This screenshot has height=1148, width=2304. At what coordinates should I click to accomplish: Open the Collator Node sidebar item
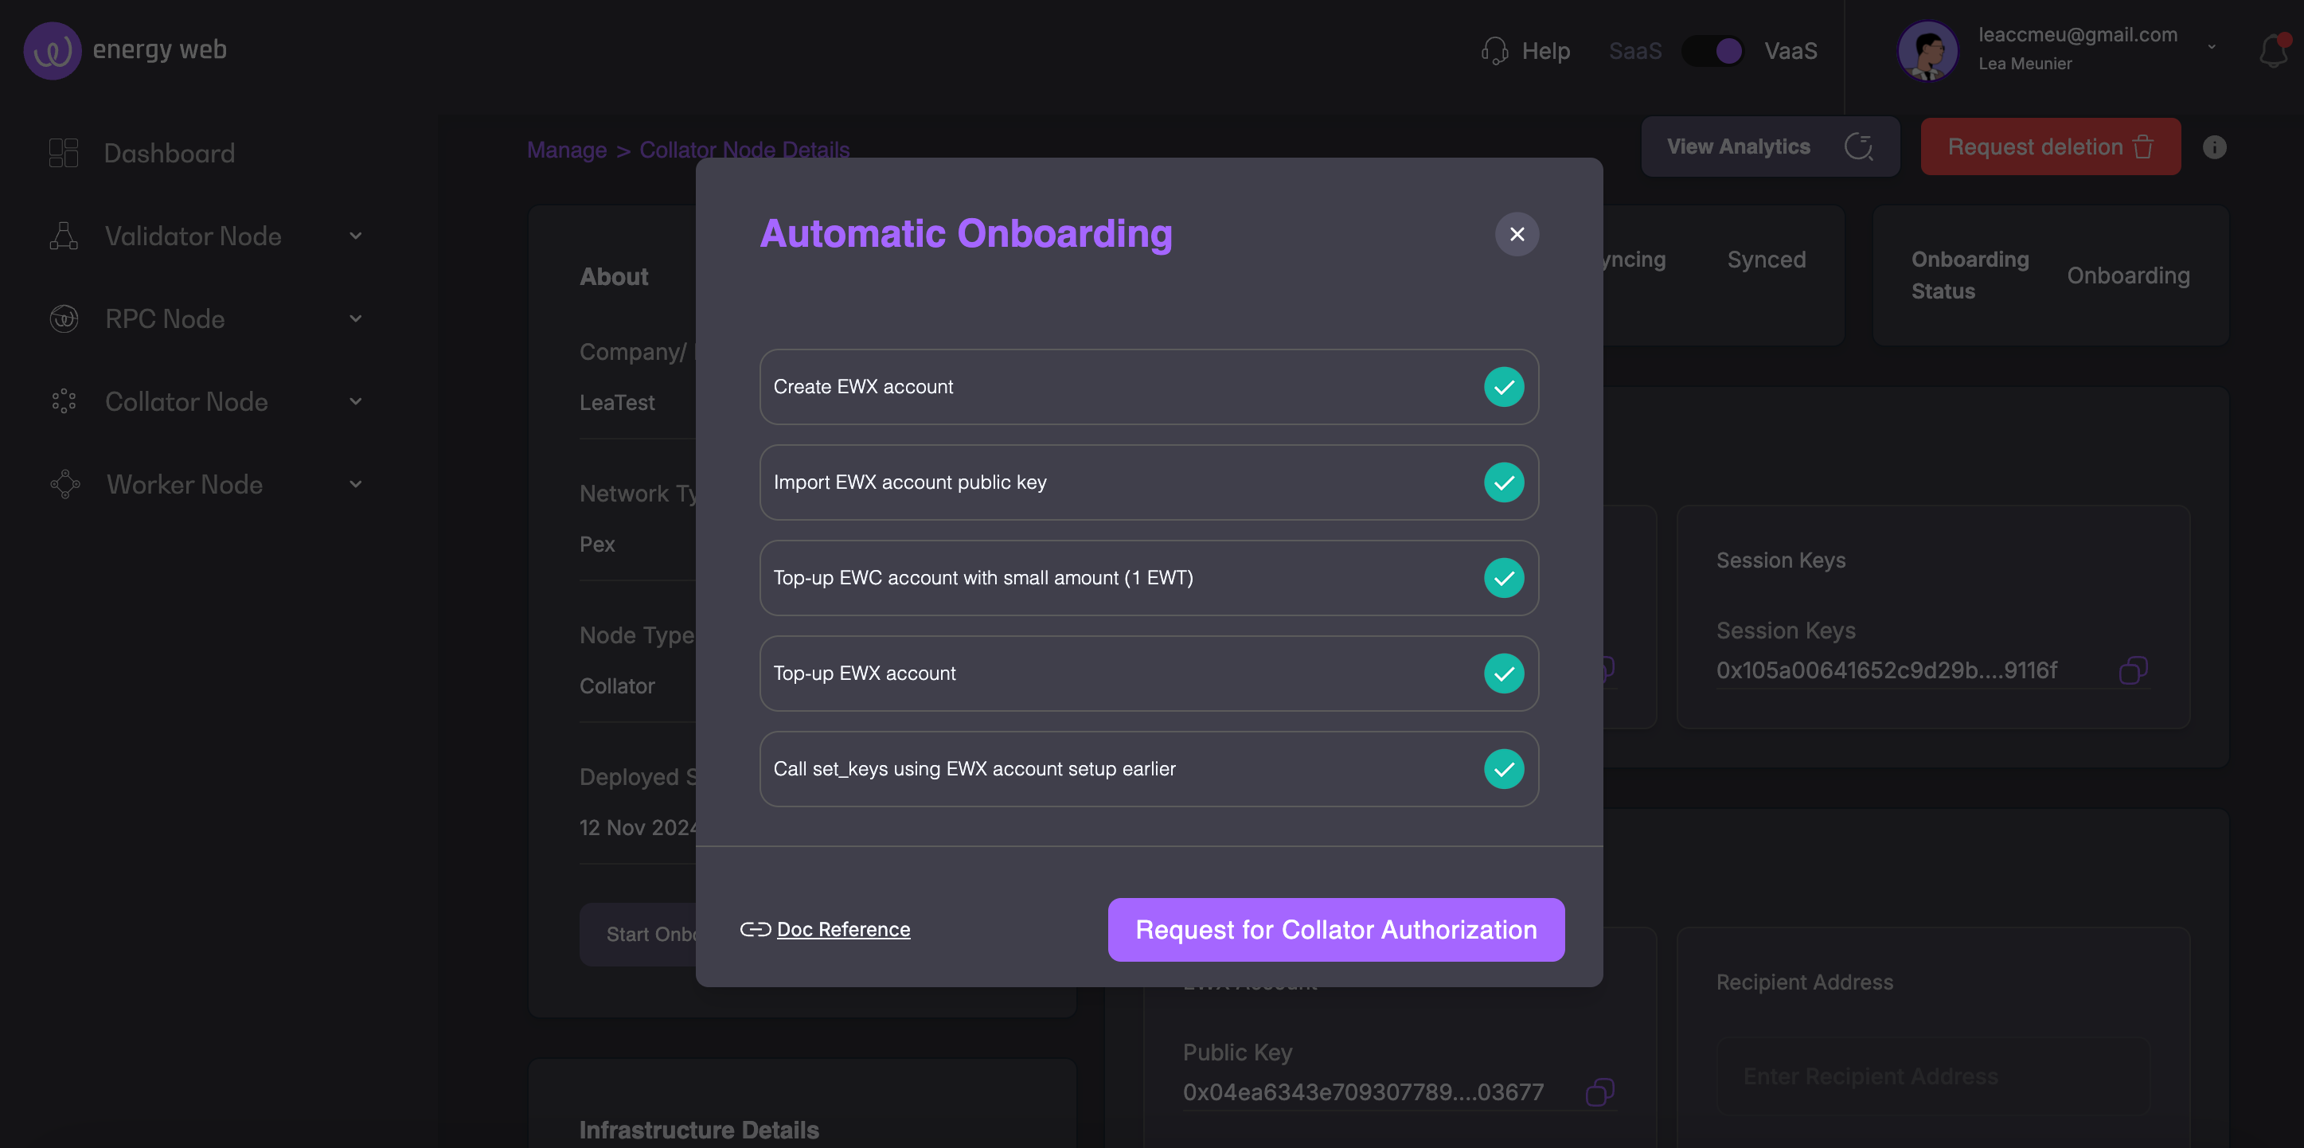(186, 402)
